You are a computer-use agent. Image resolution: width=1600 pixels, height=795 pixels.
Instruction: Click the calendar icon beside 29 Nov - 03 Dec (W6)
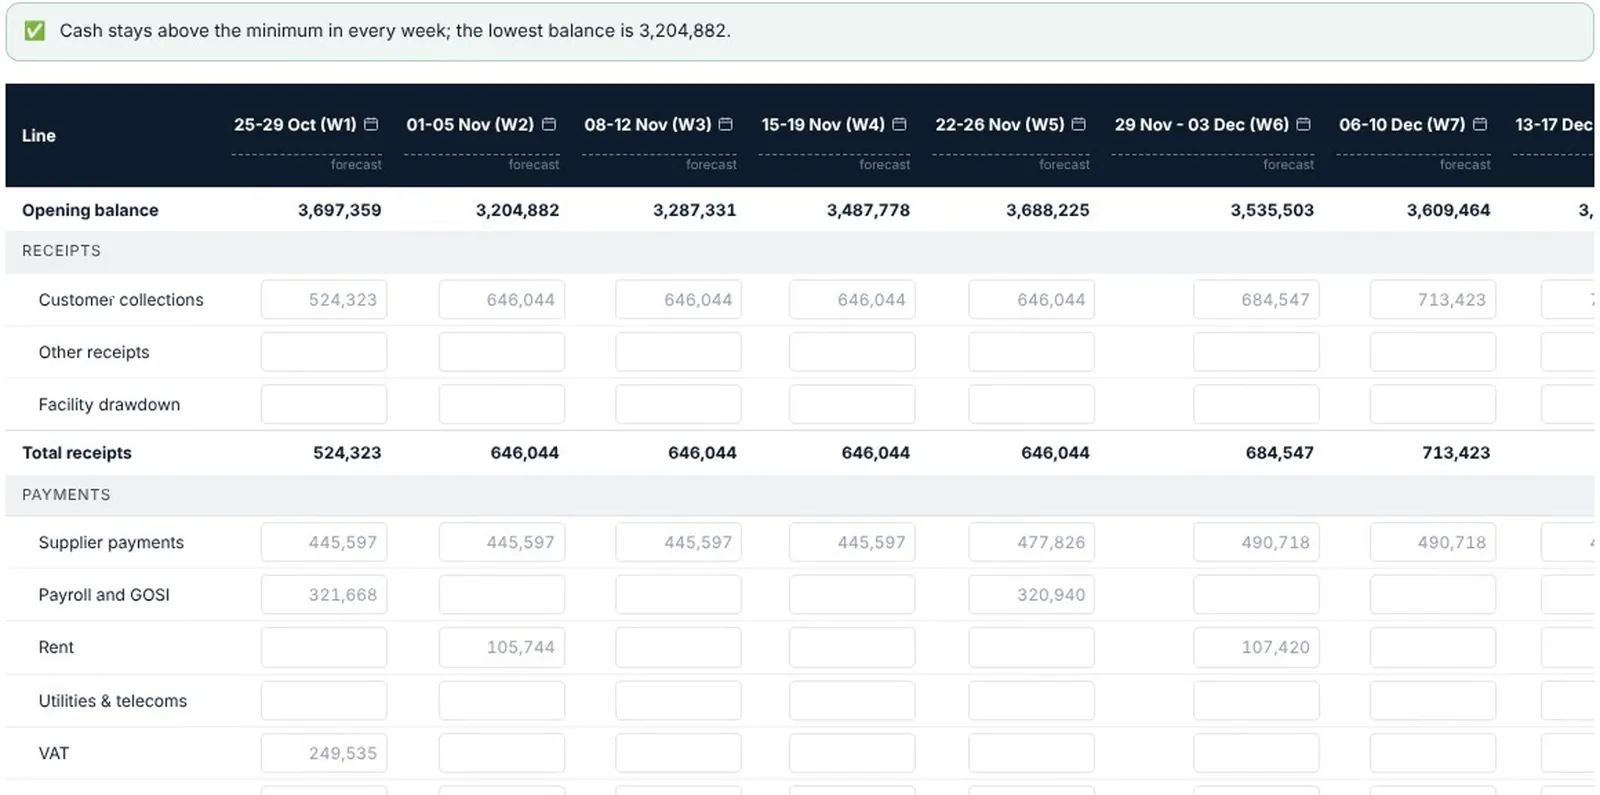click(1303, 124)
